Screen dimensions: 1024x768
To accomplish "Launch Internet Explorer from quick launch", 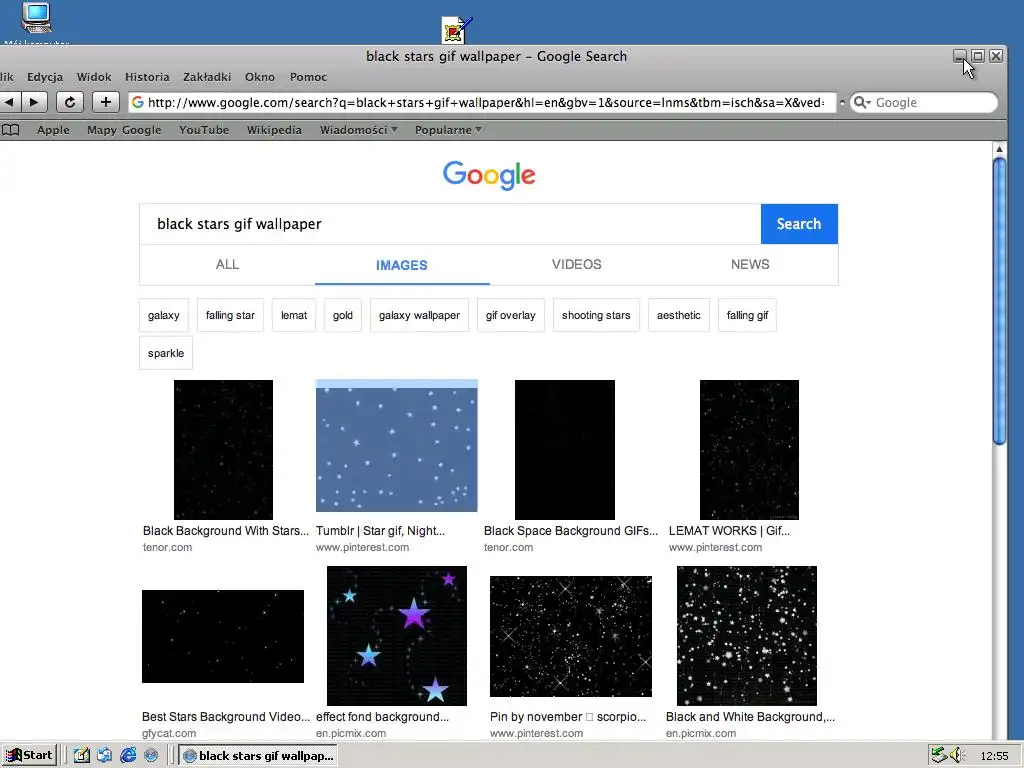I will coord(128,755).
